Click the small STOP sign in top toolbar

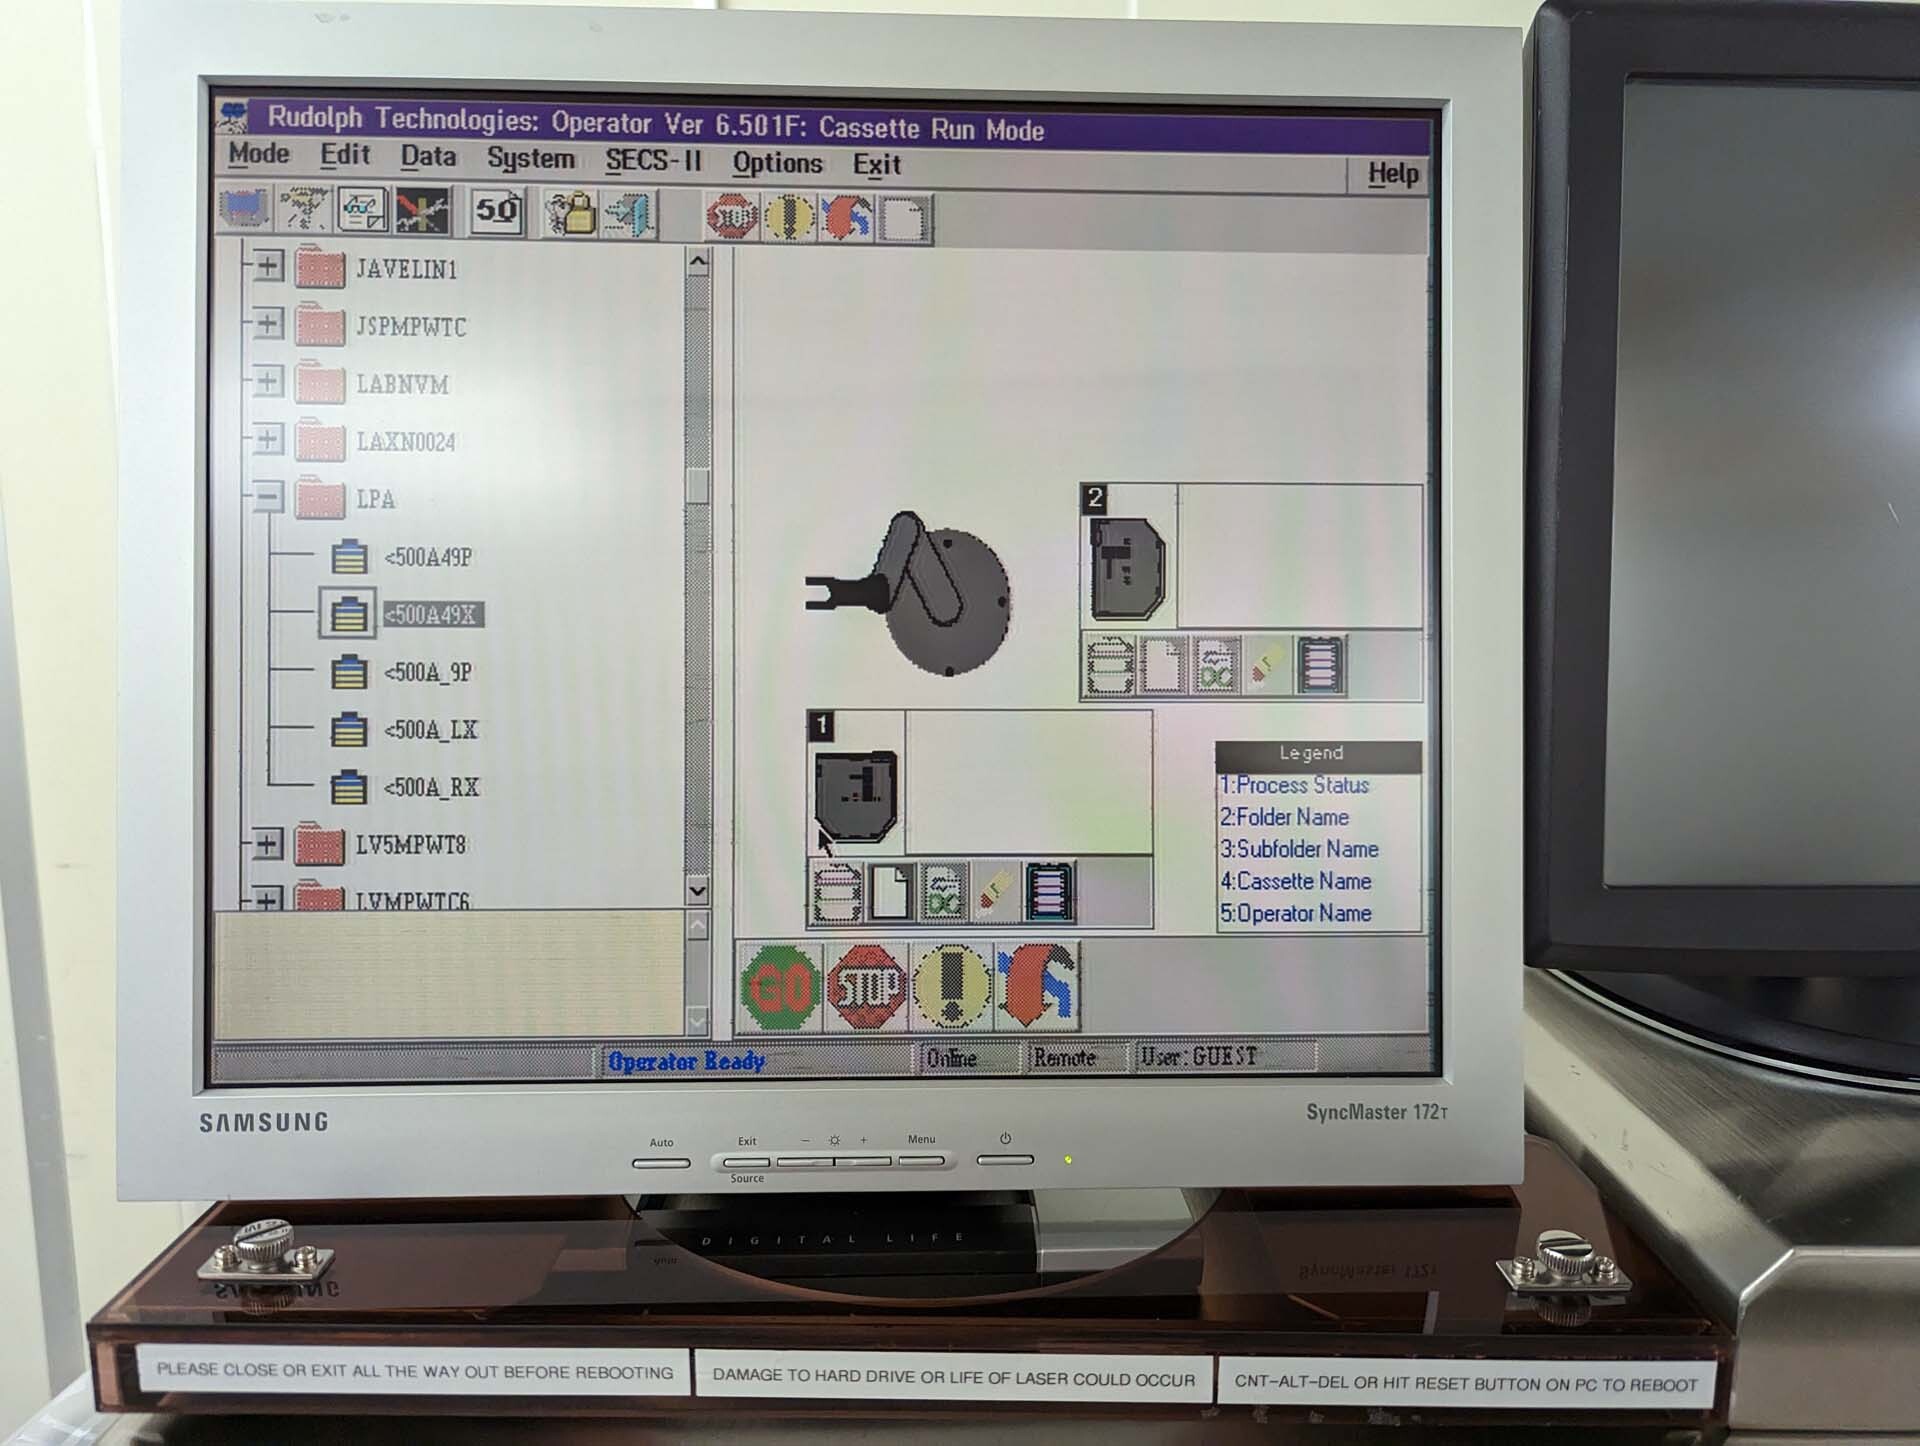tap(733, 216)
